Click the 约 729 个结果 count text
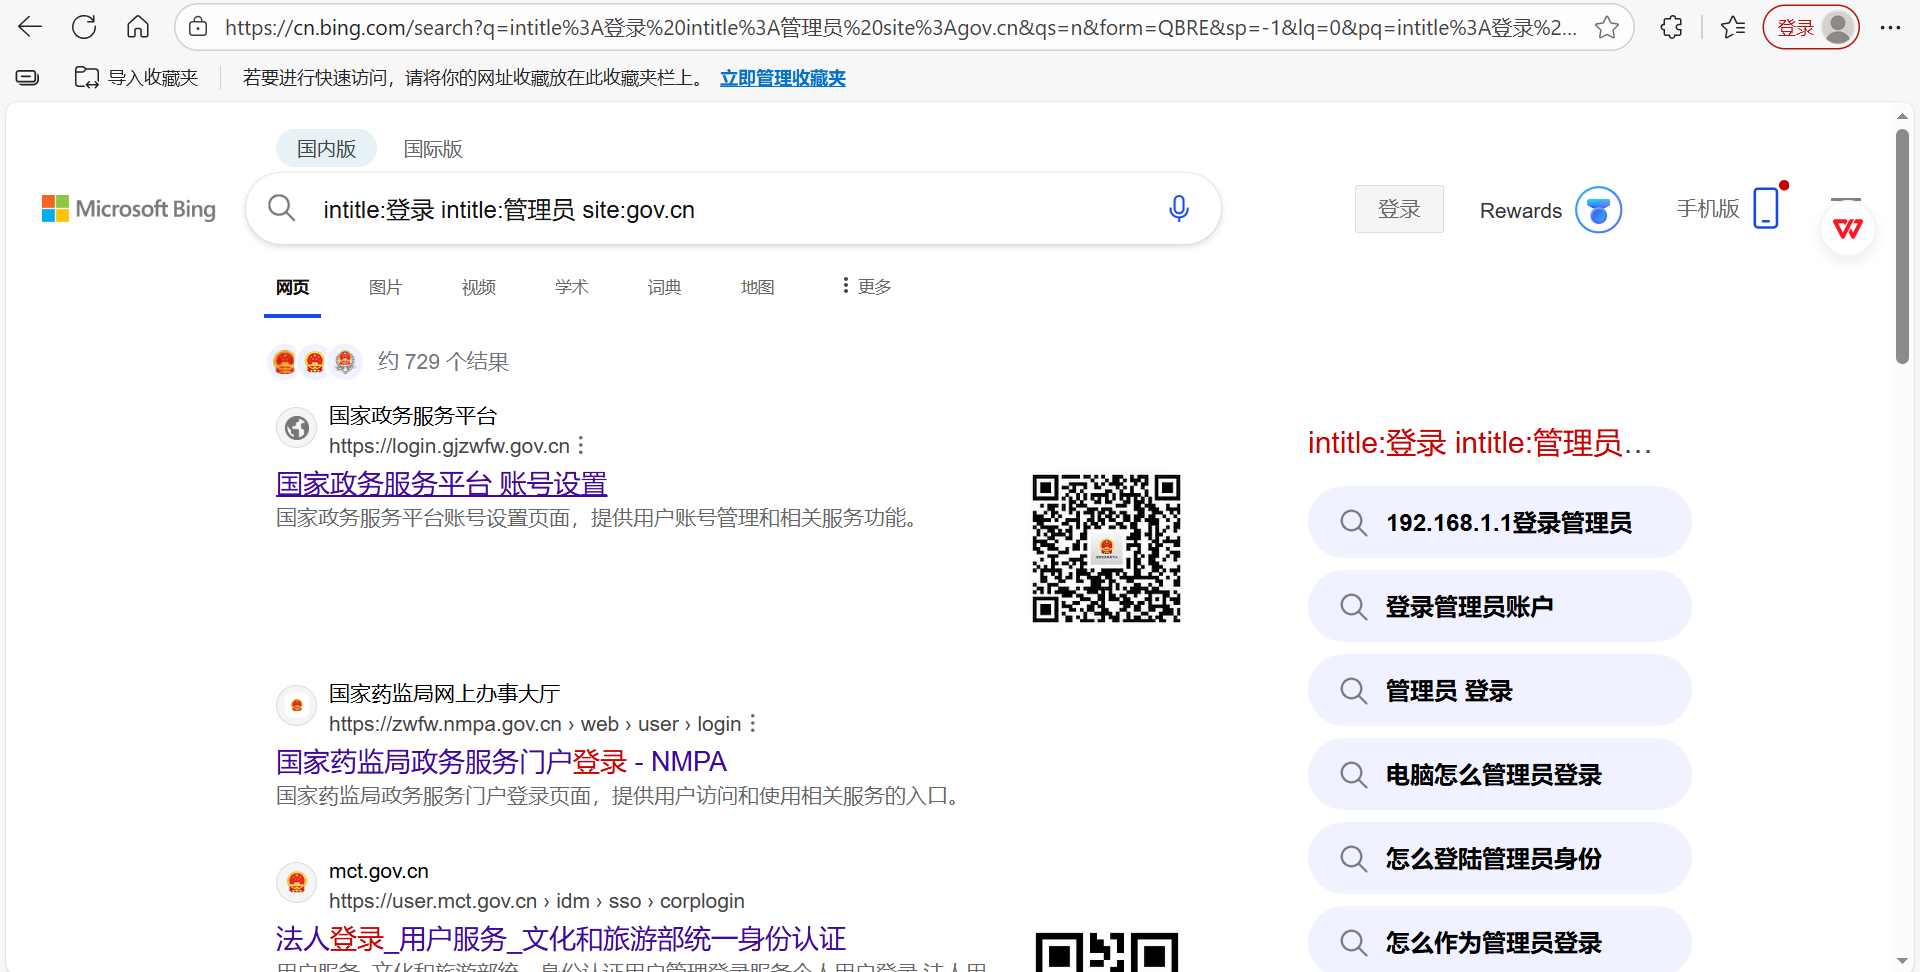This screenshot has width=1920, height=972. [443, 362]
